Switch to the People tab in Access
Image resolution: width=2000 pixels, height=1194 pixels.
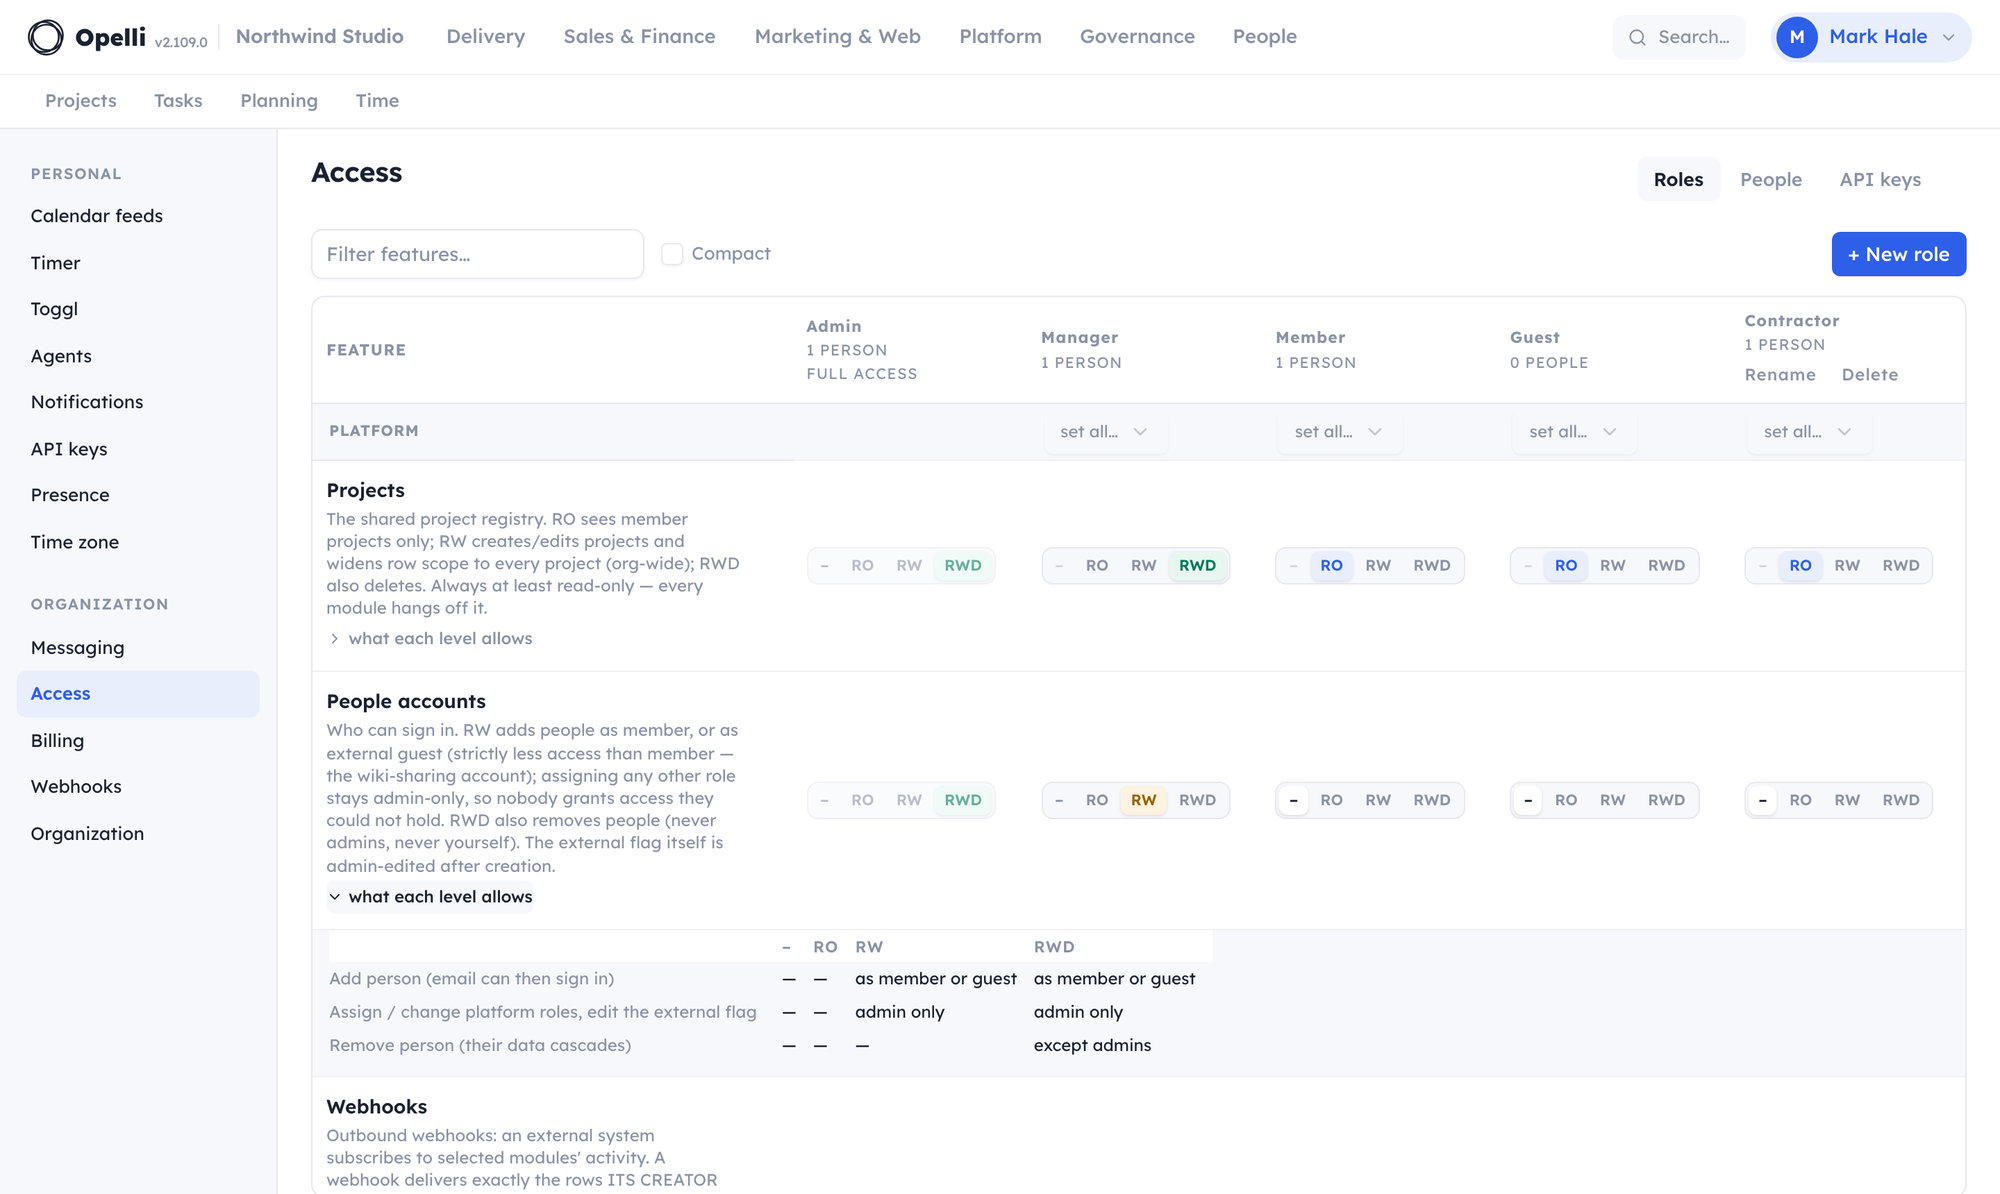click(x=1770, y=180)
